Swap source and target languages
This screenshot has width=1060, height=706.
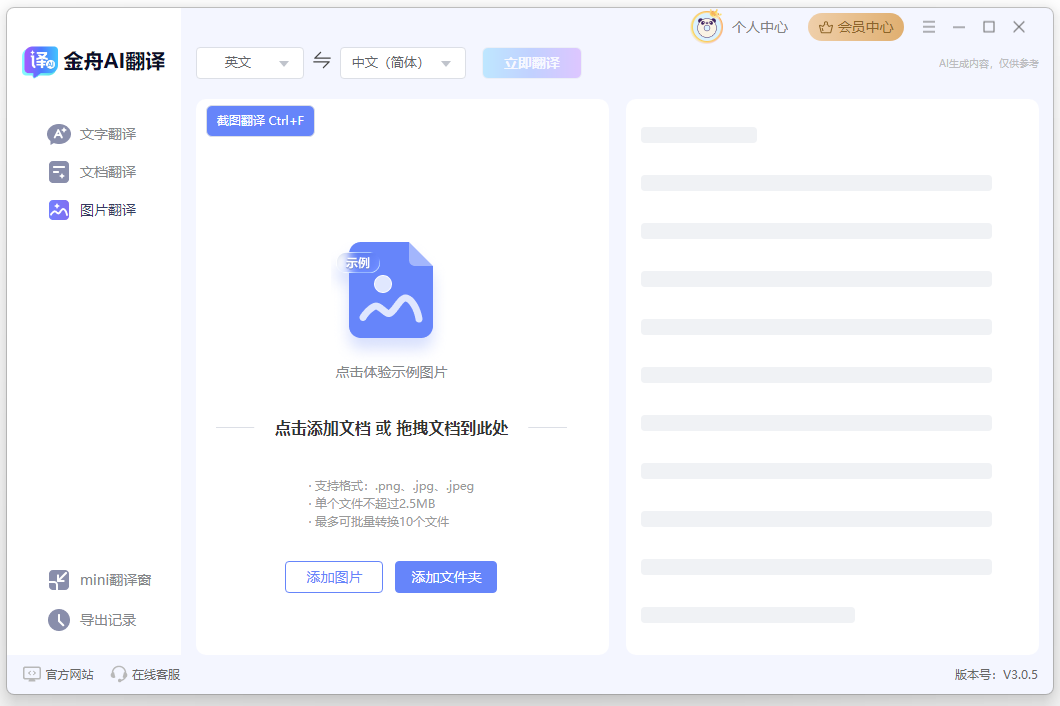(x=322, y=61)
